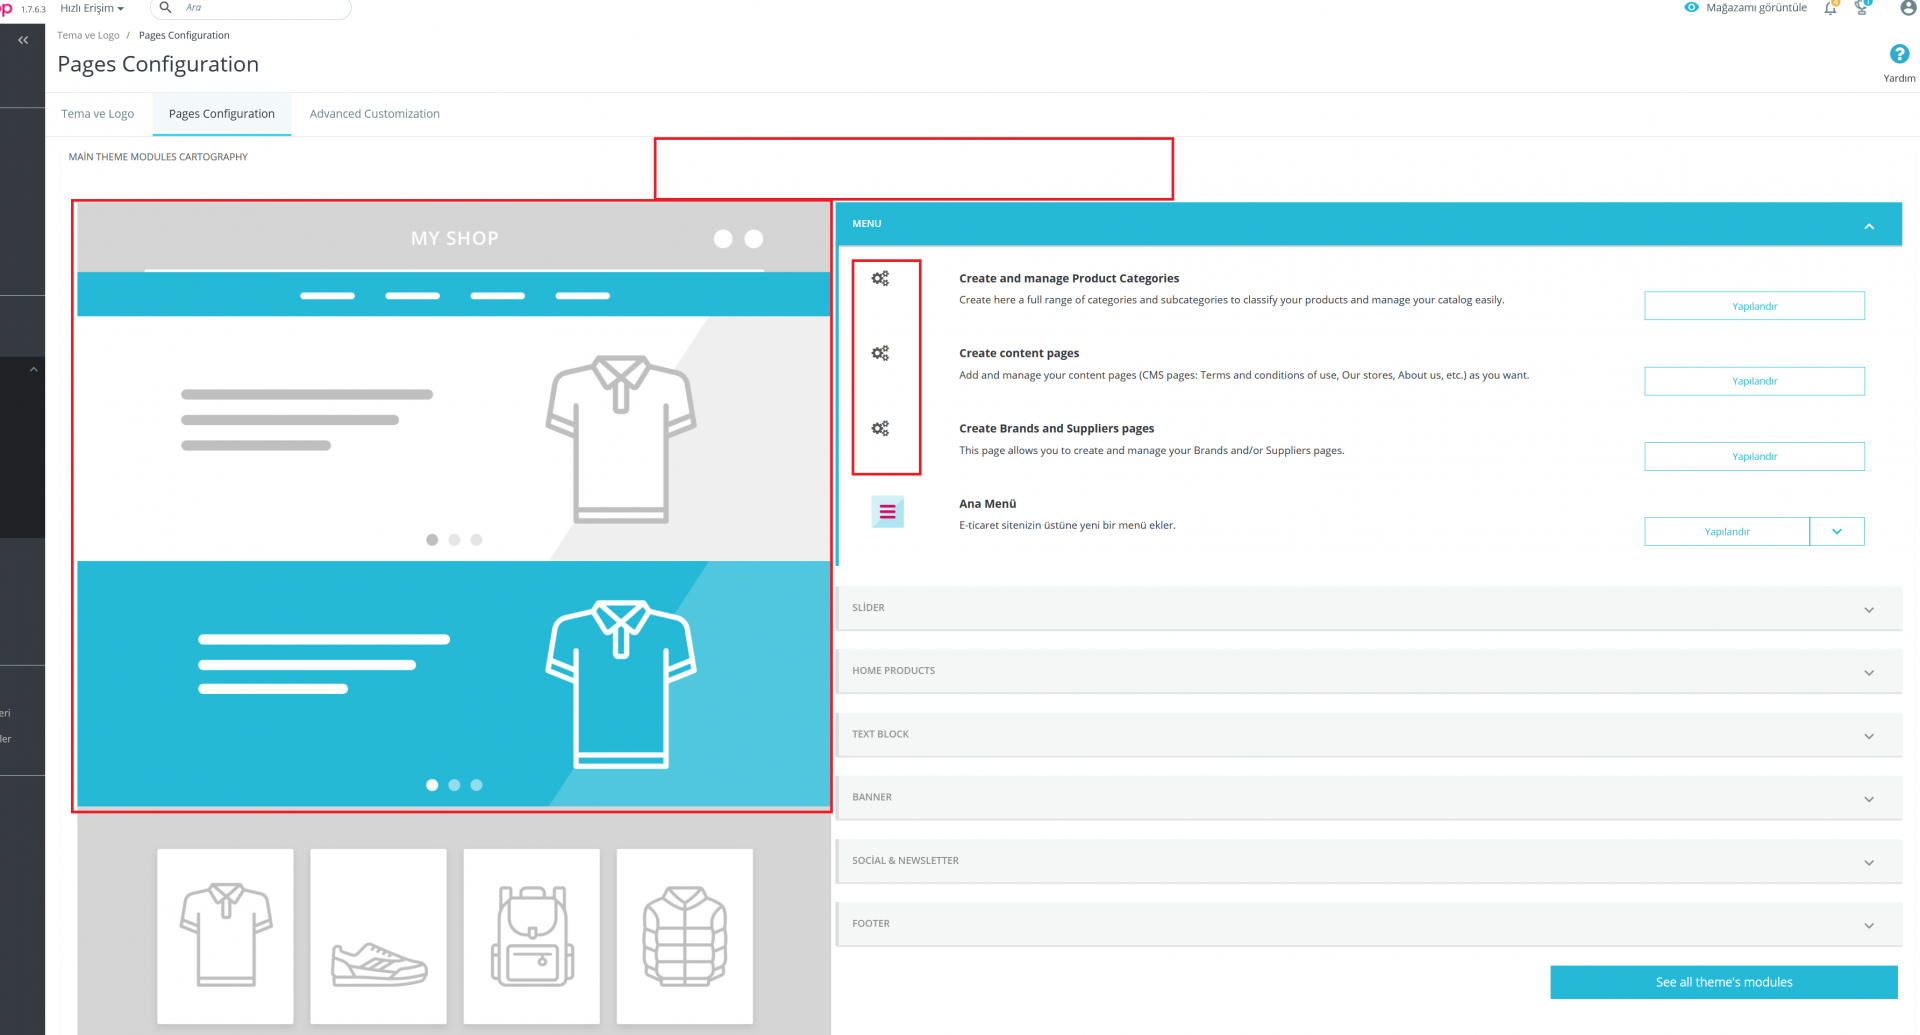Image resolution: width=1920 pixels, height=1035 pixels.
Task: Click Yapılandır for Create content pages
Action: [x=1754, y=381]
